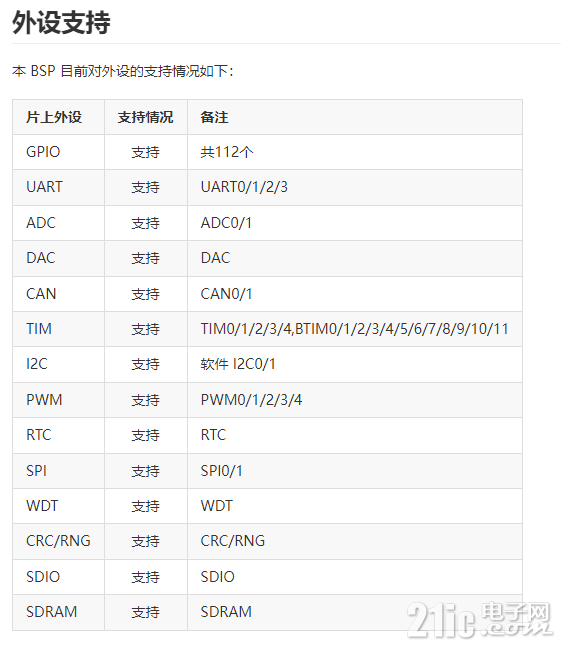This screenshot has width=561, height=645.
Task: Select the DAC peripheral name cell
Action: point(58,258)
